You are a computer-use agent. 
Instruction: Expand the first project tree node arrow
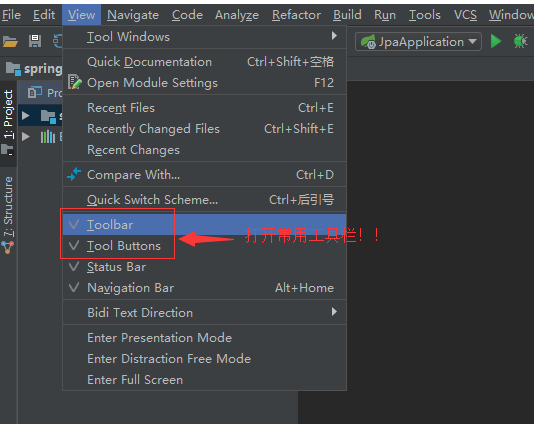pos(26,115)
